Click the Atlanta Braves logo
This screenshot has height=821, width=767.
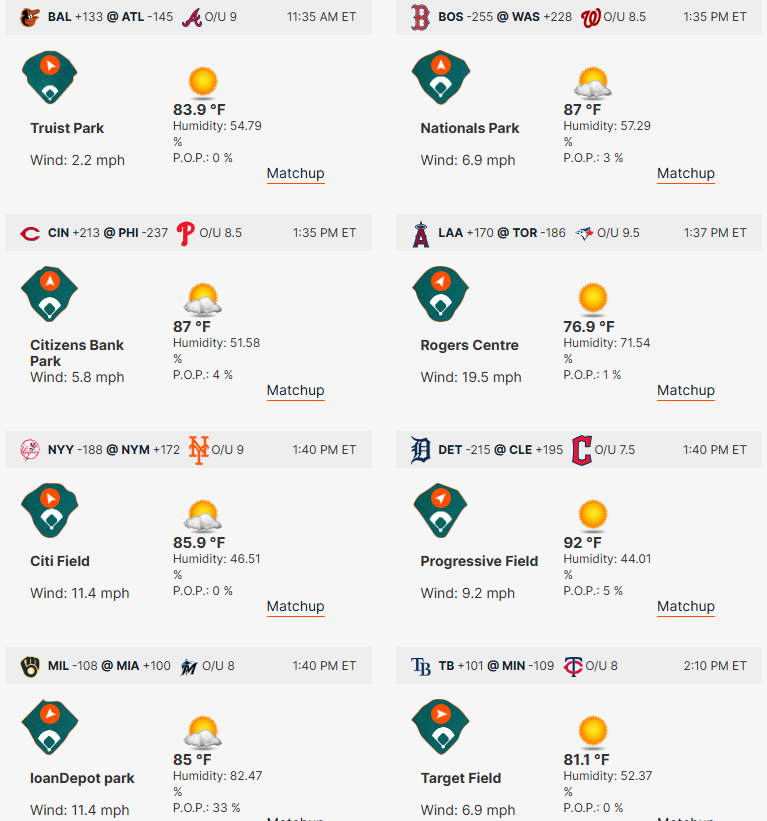192,18
